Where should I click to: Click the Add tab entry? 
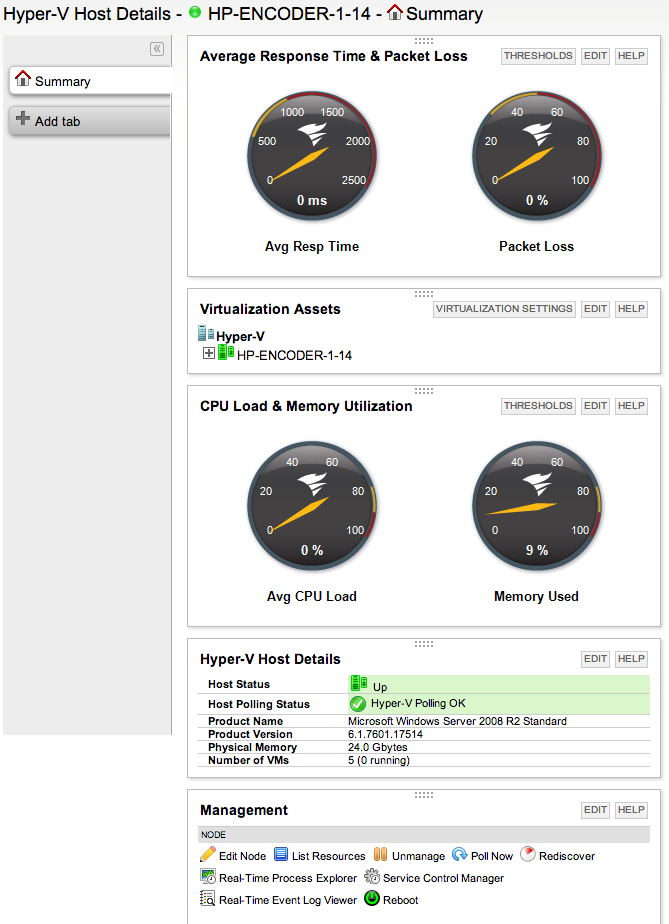point(90,121)
